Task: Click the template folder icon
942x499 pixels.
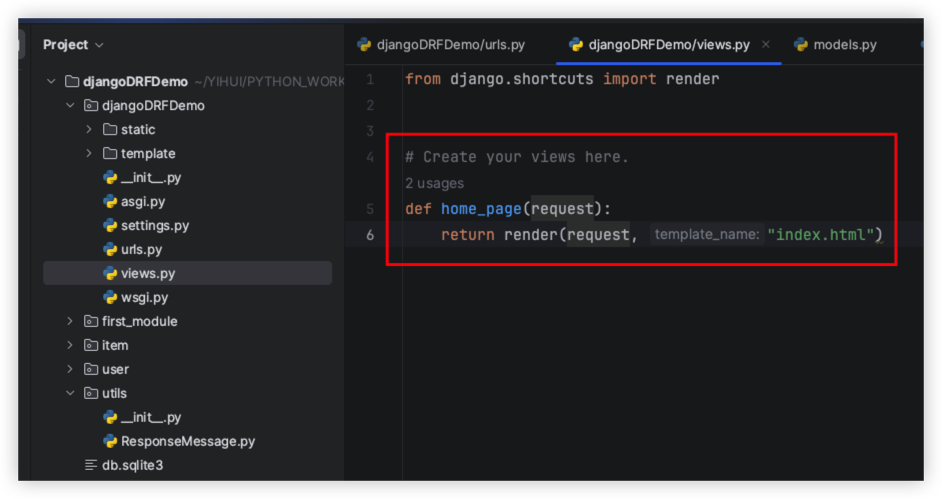Action: [110, 154]
